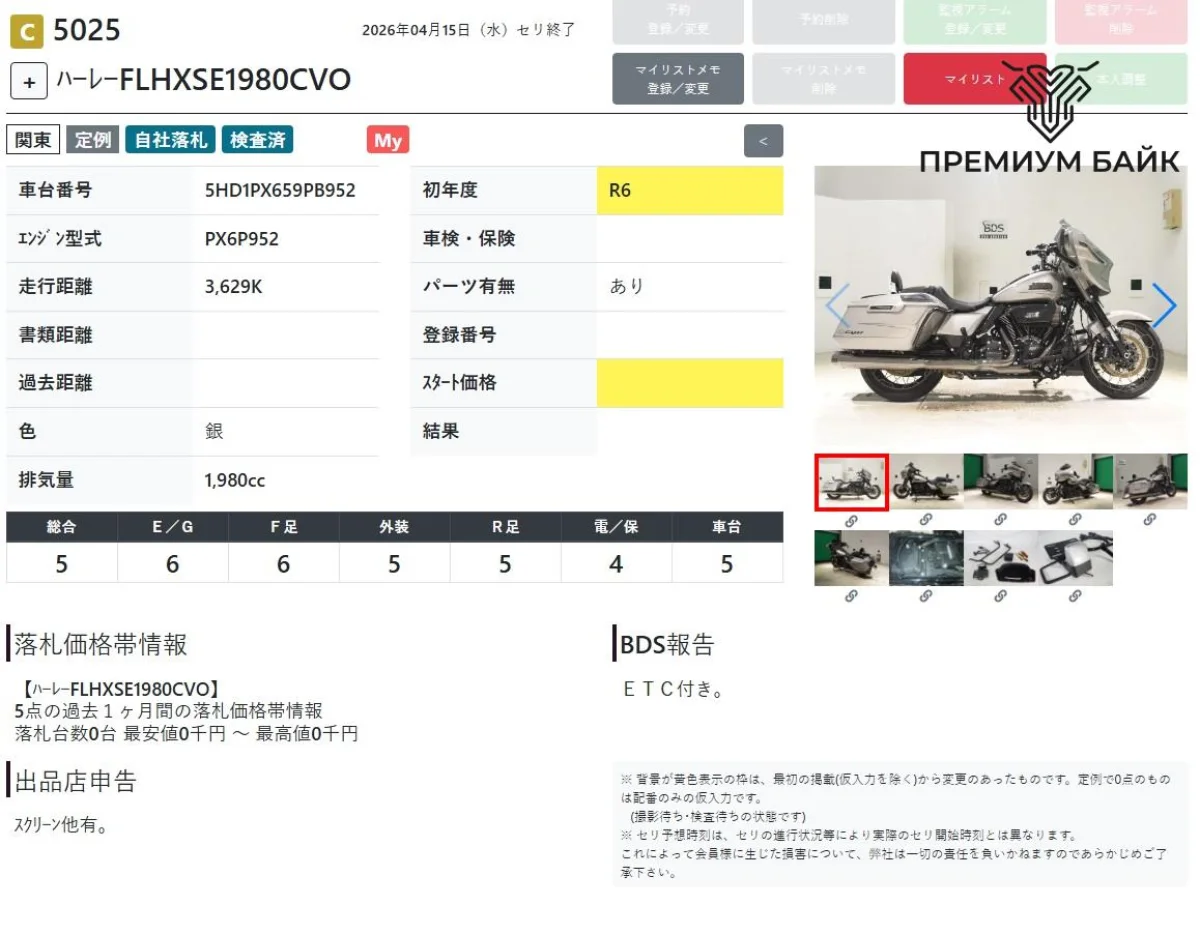The height and width of the screenshot is (934, 1200).
Task: Select the fifth top-row rear-angle thumbnail
Action: pos(1150,482)
